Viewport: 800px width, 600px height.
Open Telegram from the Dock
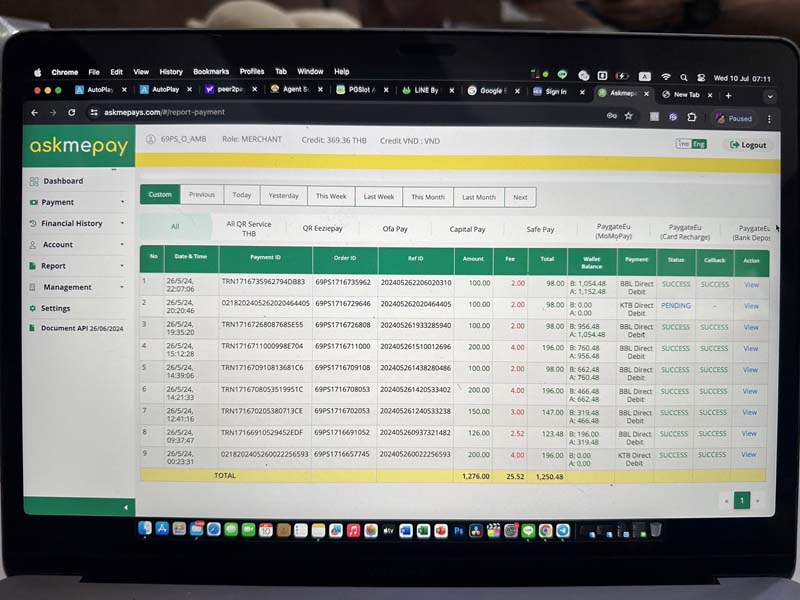coord(563,531)
